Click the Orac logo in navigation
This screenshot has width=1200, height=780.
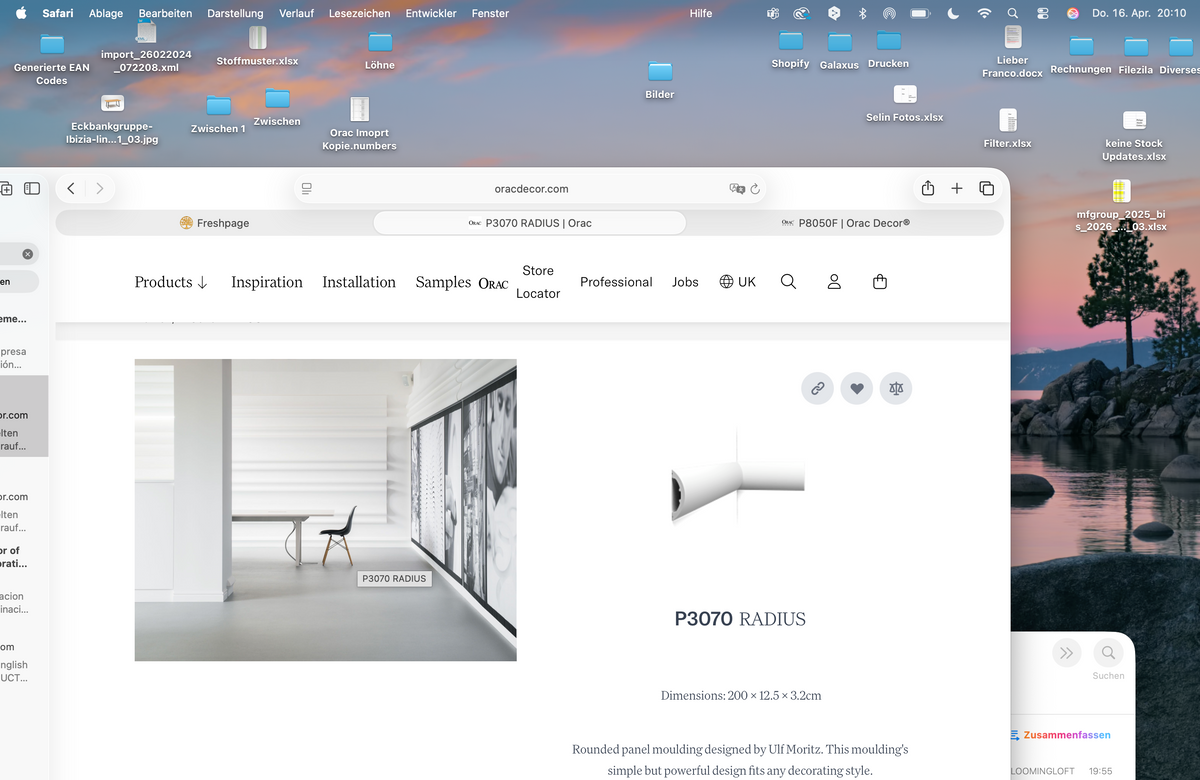[x=493, y=283]
